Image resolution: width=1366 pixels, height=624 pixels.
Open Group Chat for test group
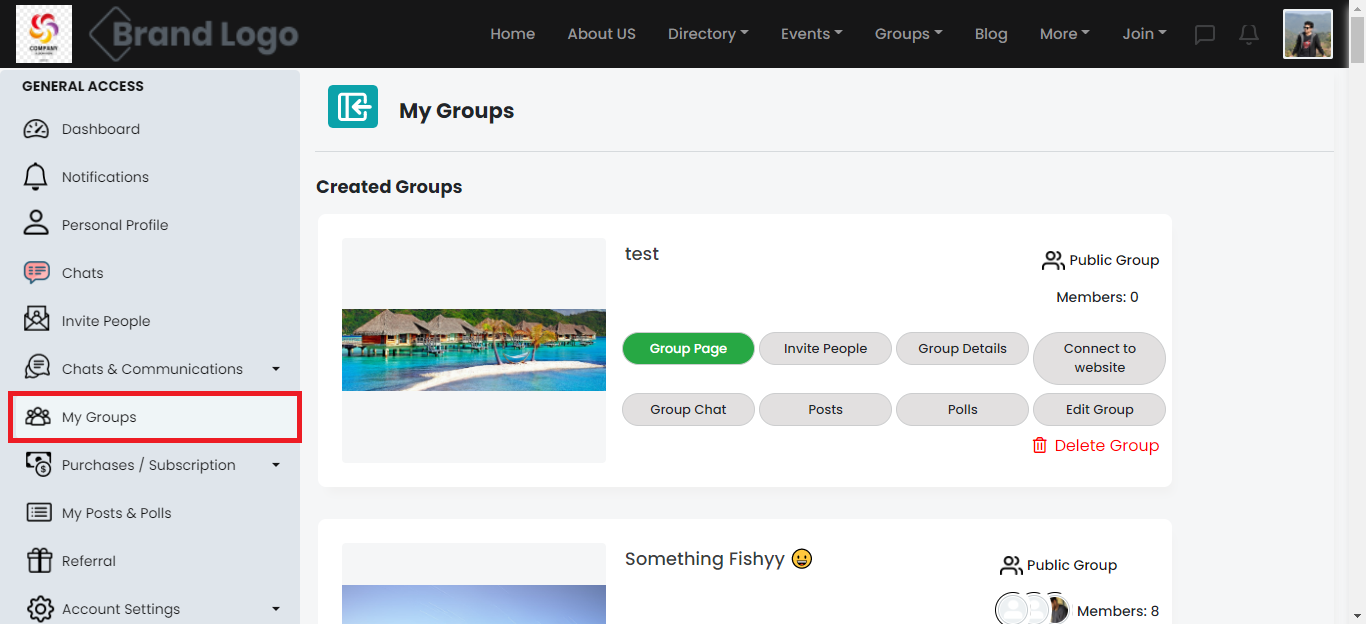coord(688,410)
